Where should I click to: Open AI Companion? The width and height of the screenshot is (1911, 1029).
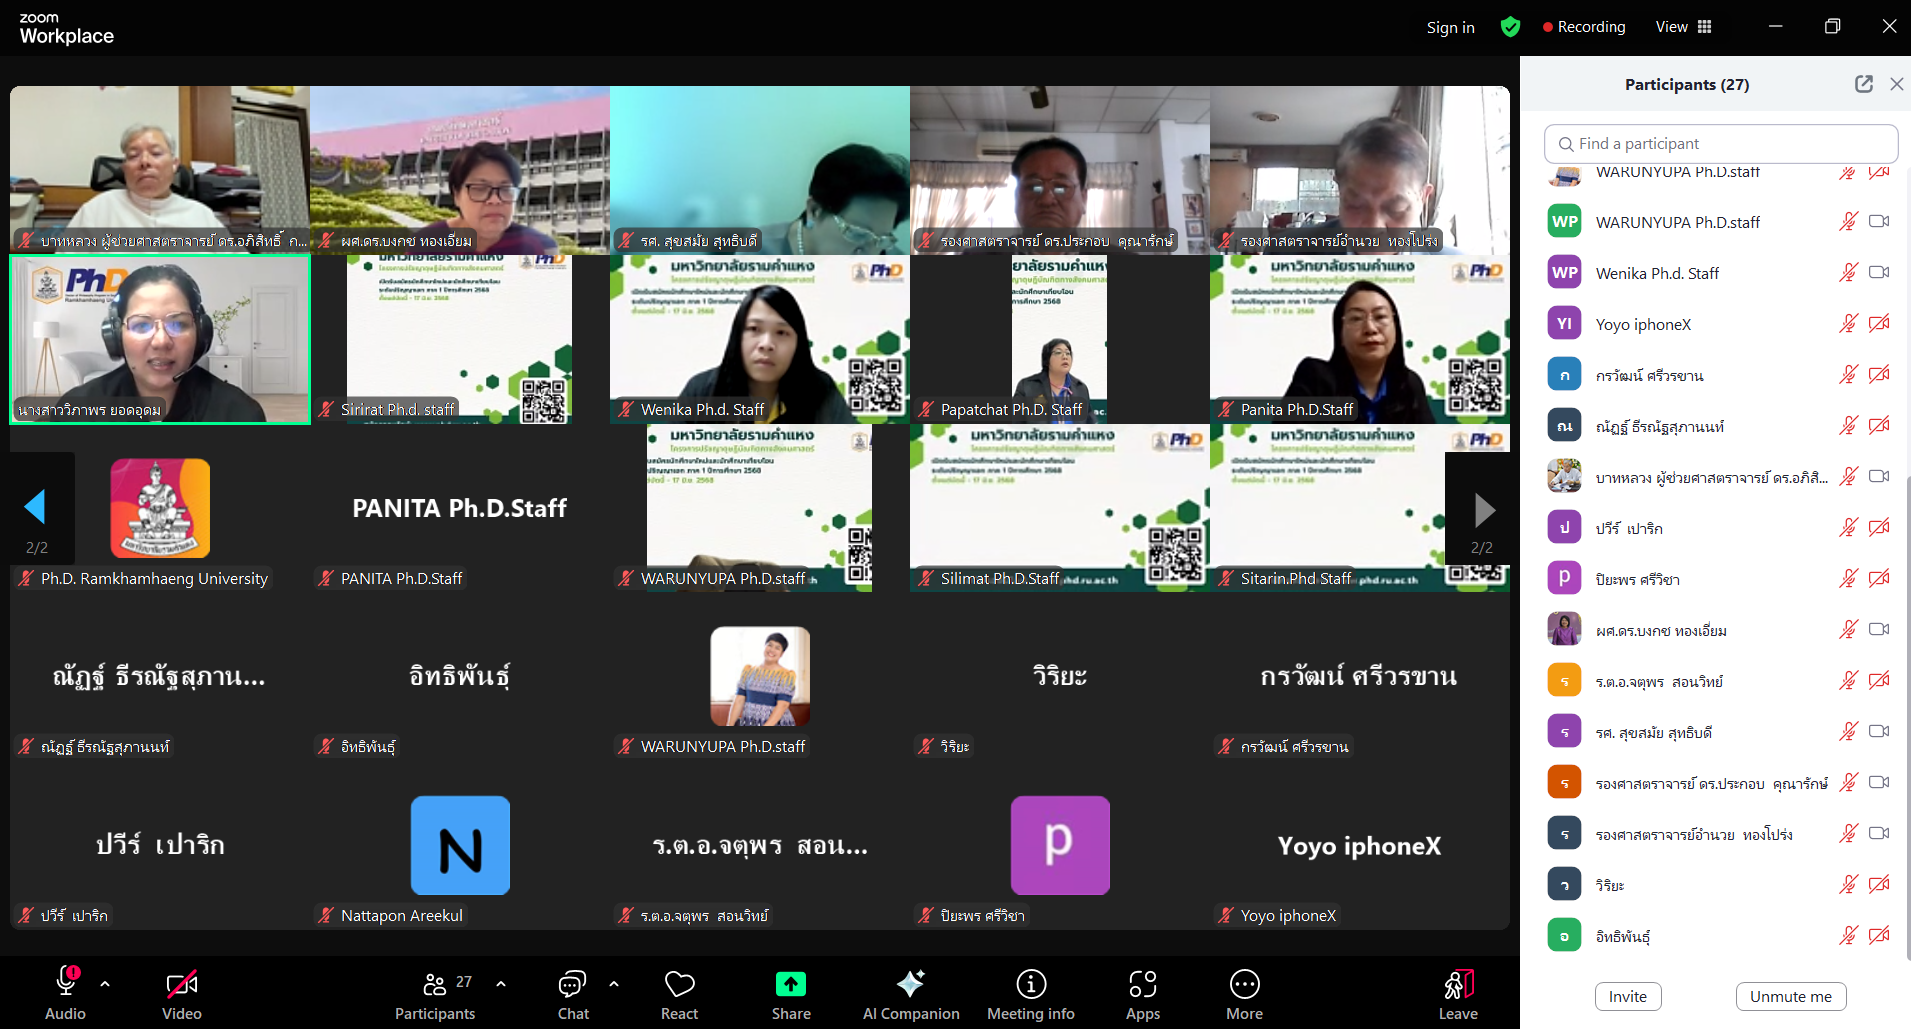point(911,992)
